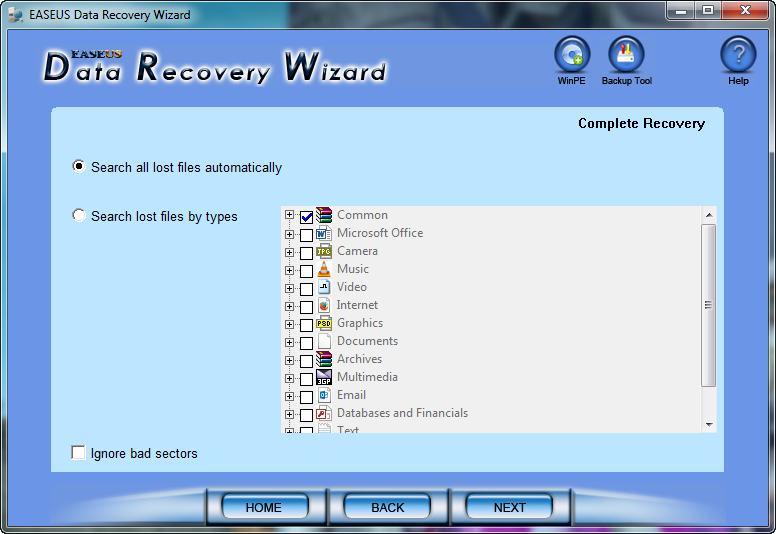Click the Graphics PSD icon

pyautogui.click(x=324, y=323)
